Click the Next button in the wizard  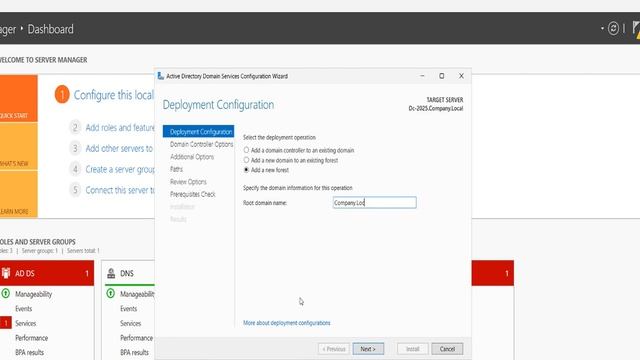[x=368, y=349]
